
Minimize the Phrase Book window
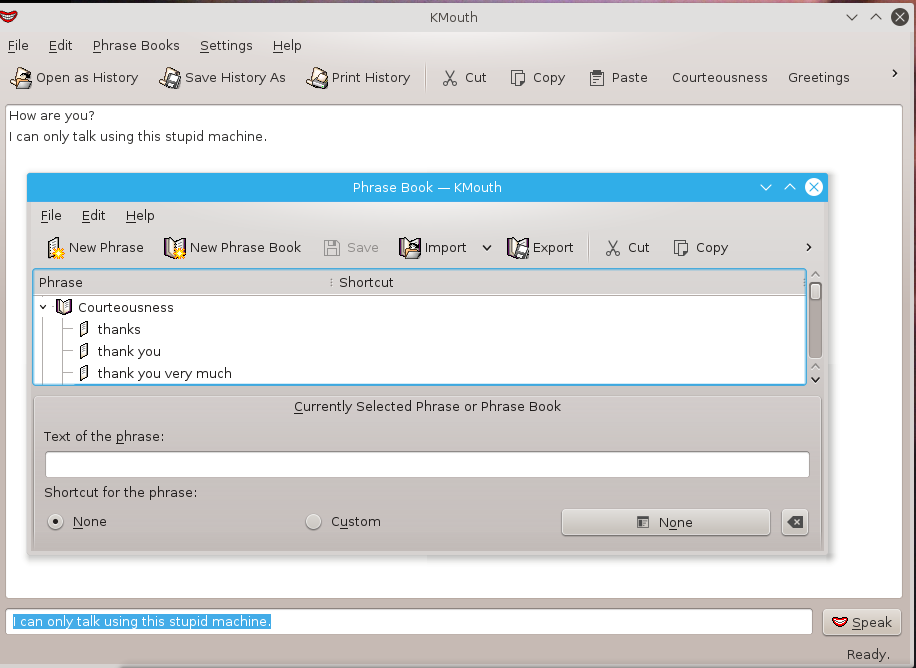click(766, 187)
